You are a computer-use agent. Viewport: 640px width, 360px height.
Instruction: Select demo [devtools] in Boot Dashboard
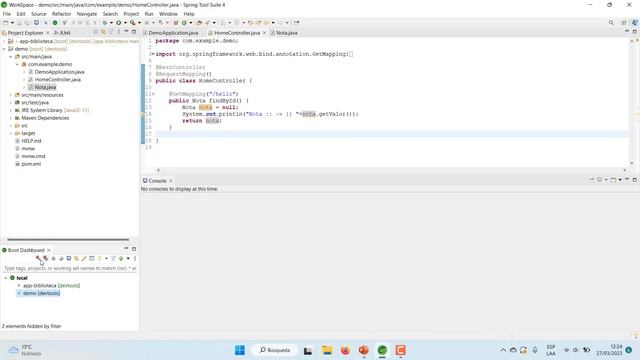[x=41, y=293]
